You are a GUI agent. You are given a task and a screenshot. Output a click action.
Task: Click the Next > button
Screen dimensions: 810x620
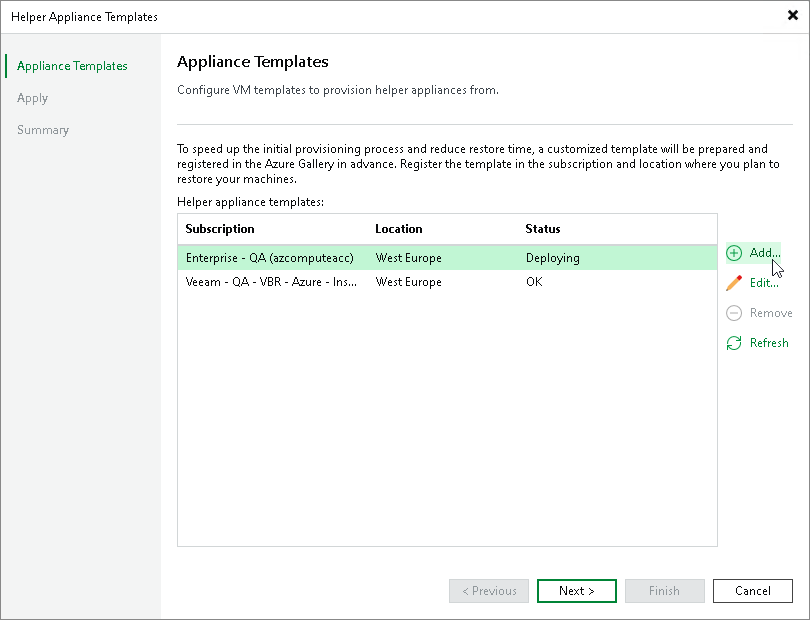pyautogui.click(x=577, y=591)
